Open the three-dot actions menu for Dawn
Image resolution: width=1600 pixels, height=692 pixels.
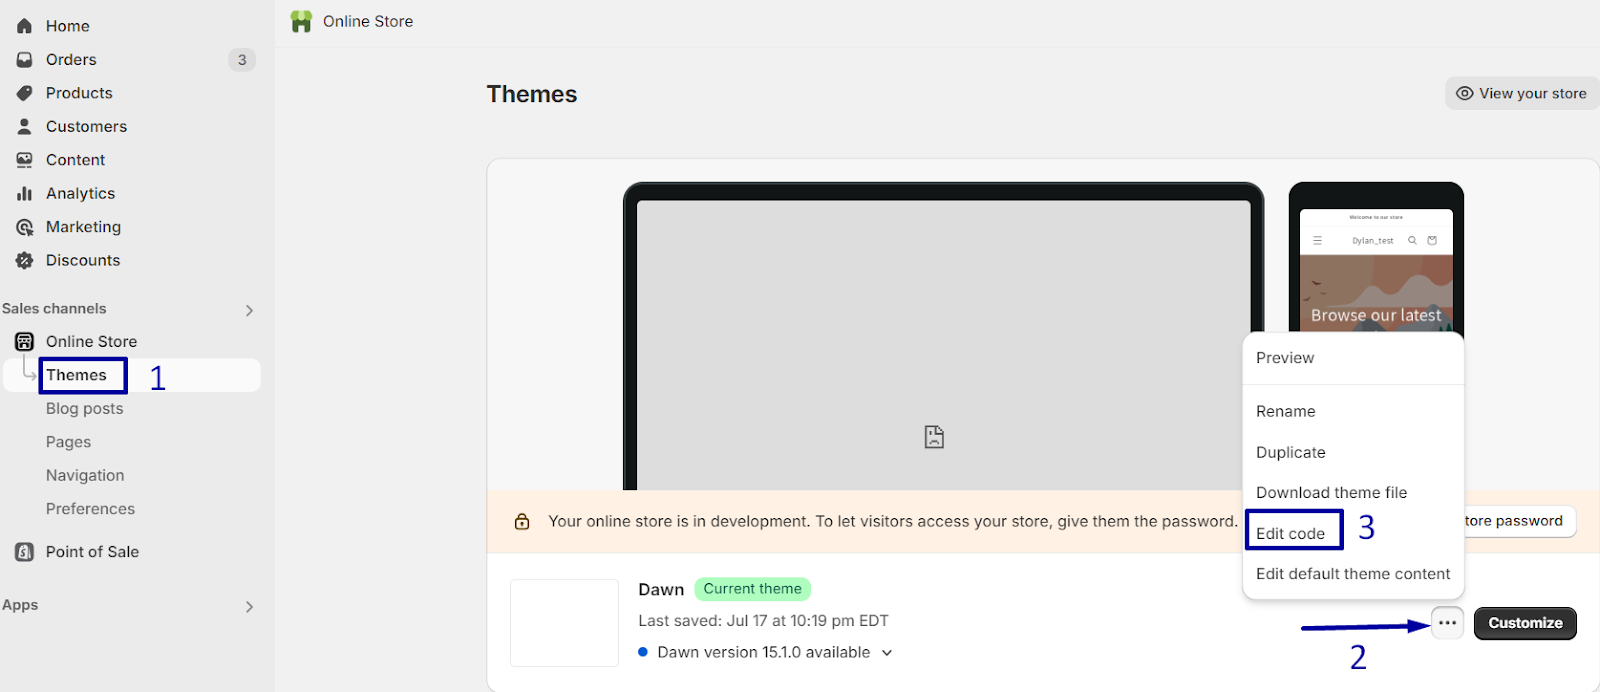click(1447, 623)
